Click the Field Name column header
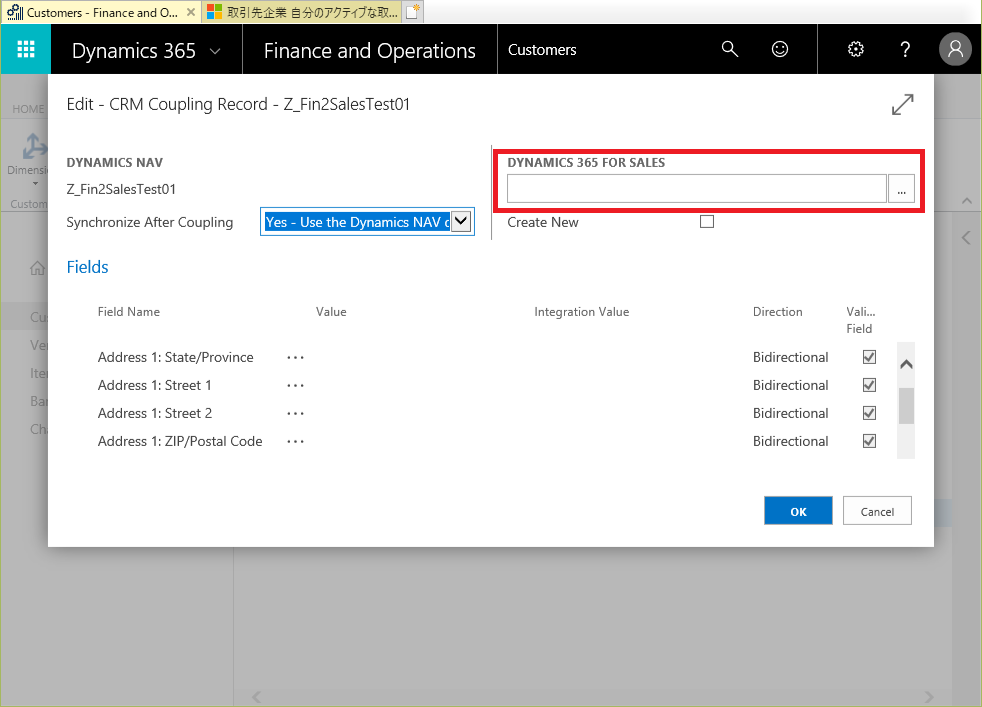The width and height of the screenshot is (982, 707). [128, 312]
